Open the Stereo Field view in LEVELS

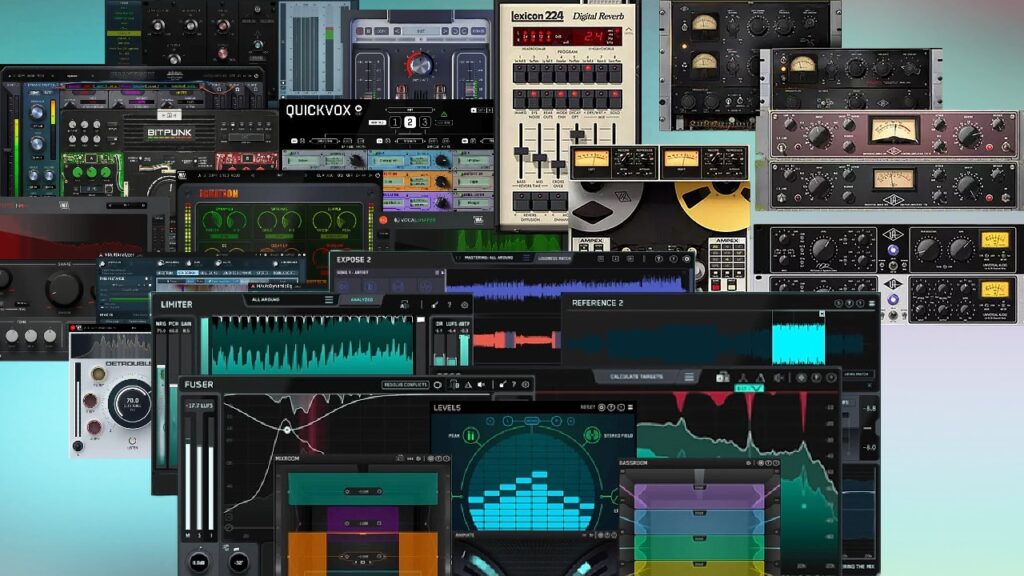(591, 437)
